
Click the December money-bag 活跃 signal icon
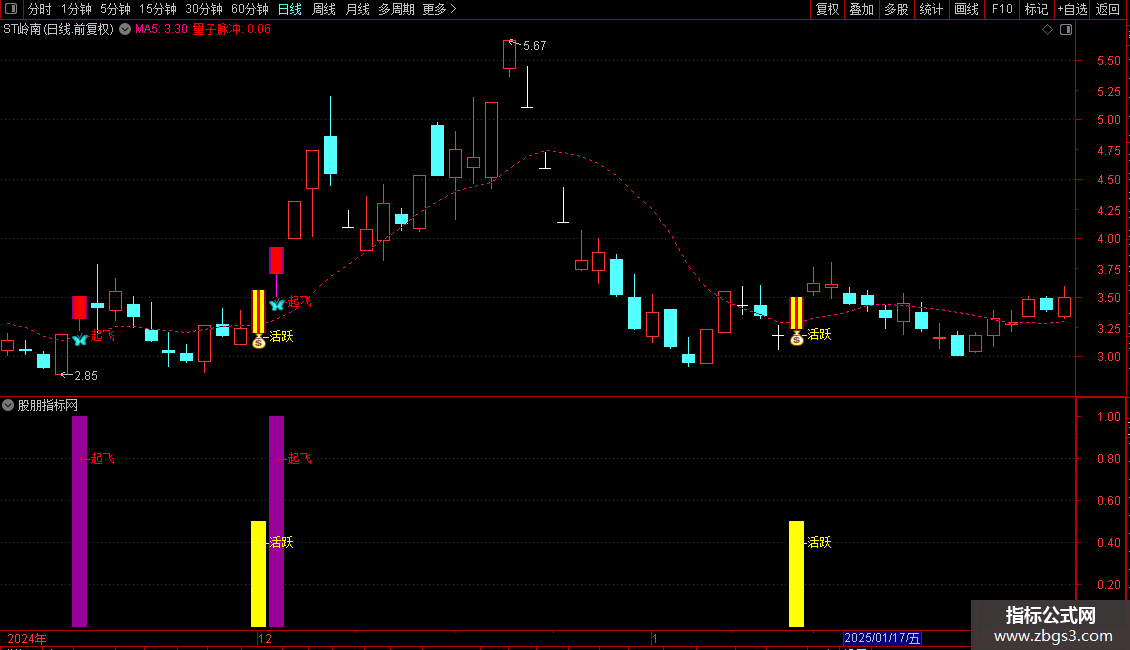(x=259, y=342)
